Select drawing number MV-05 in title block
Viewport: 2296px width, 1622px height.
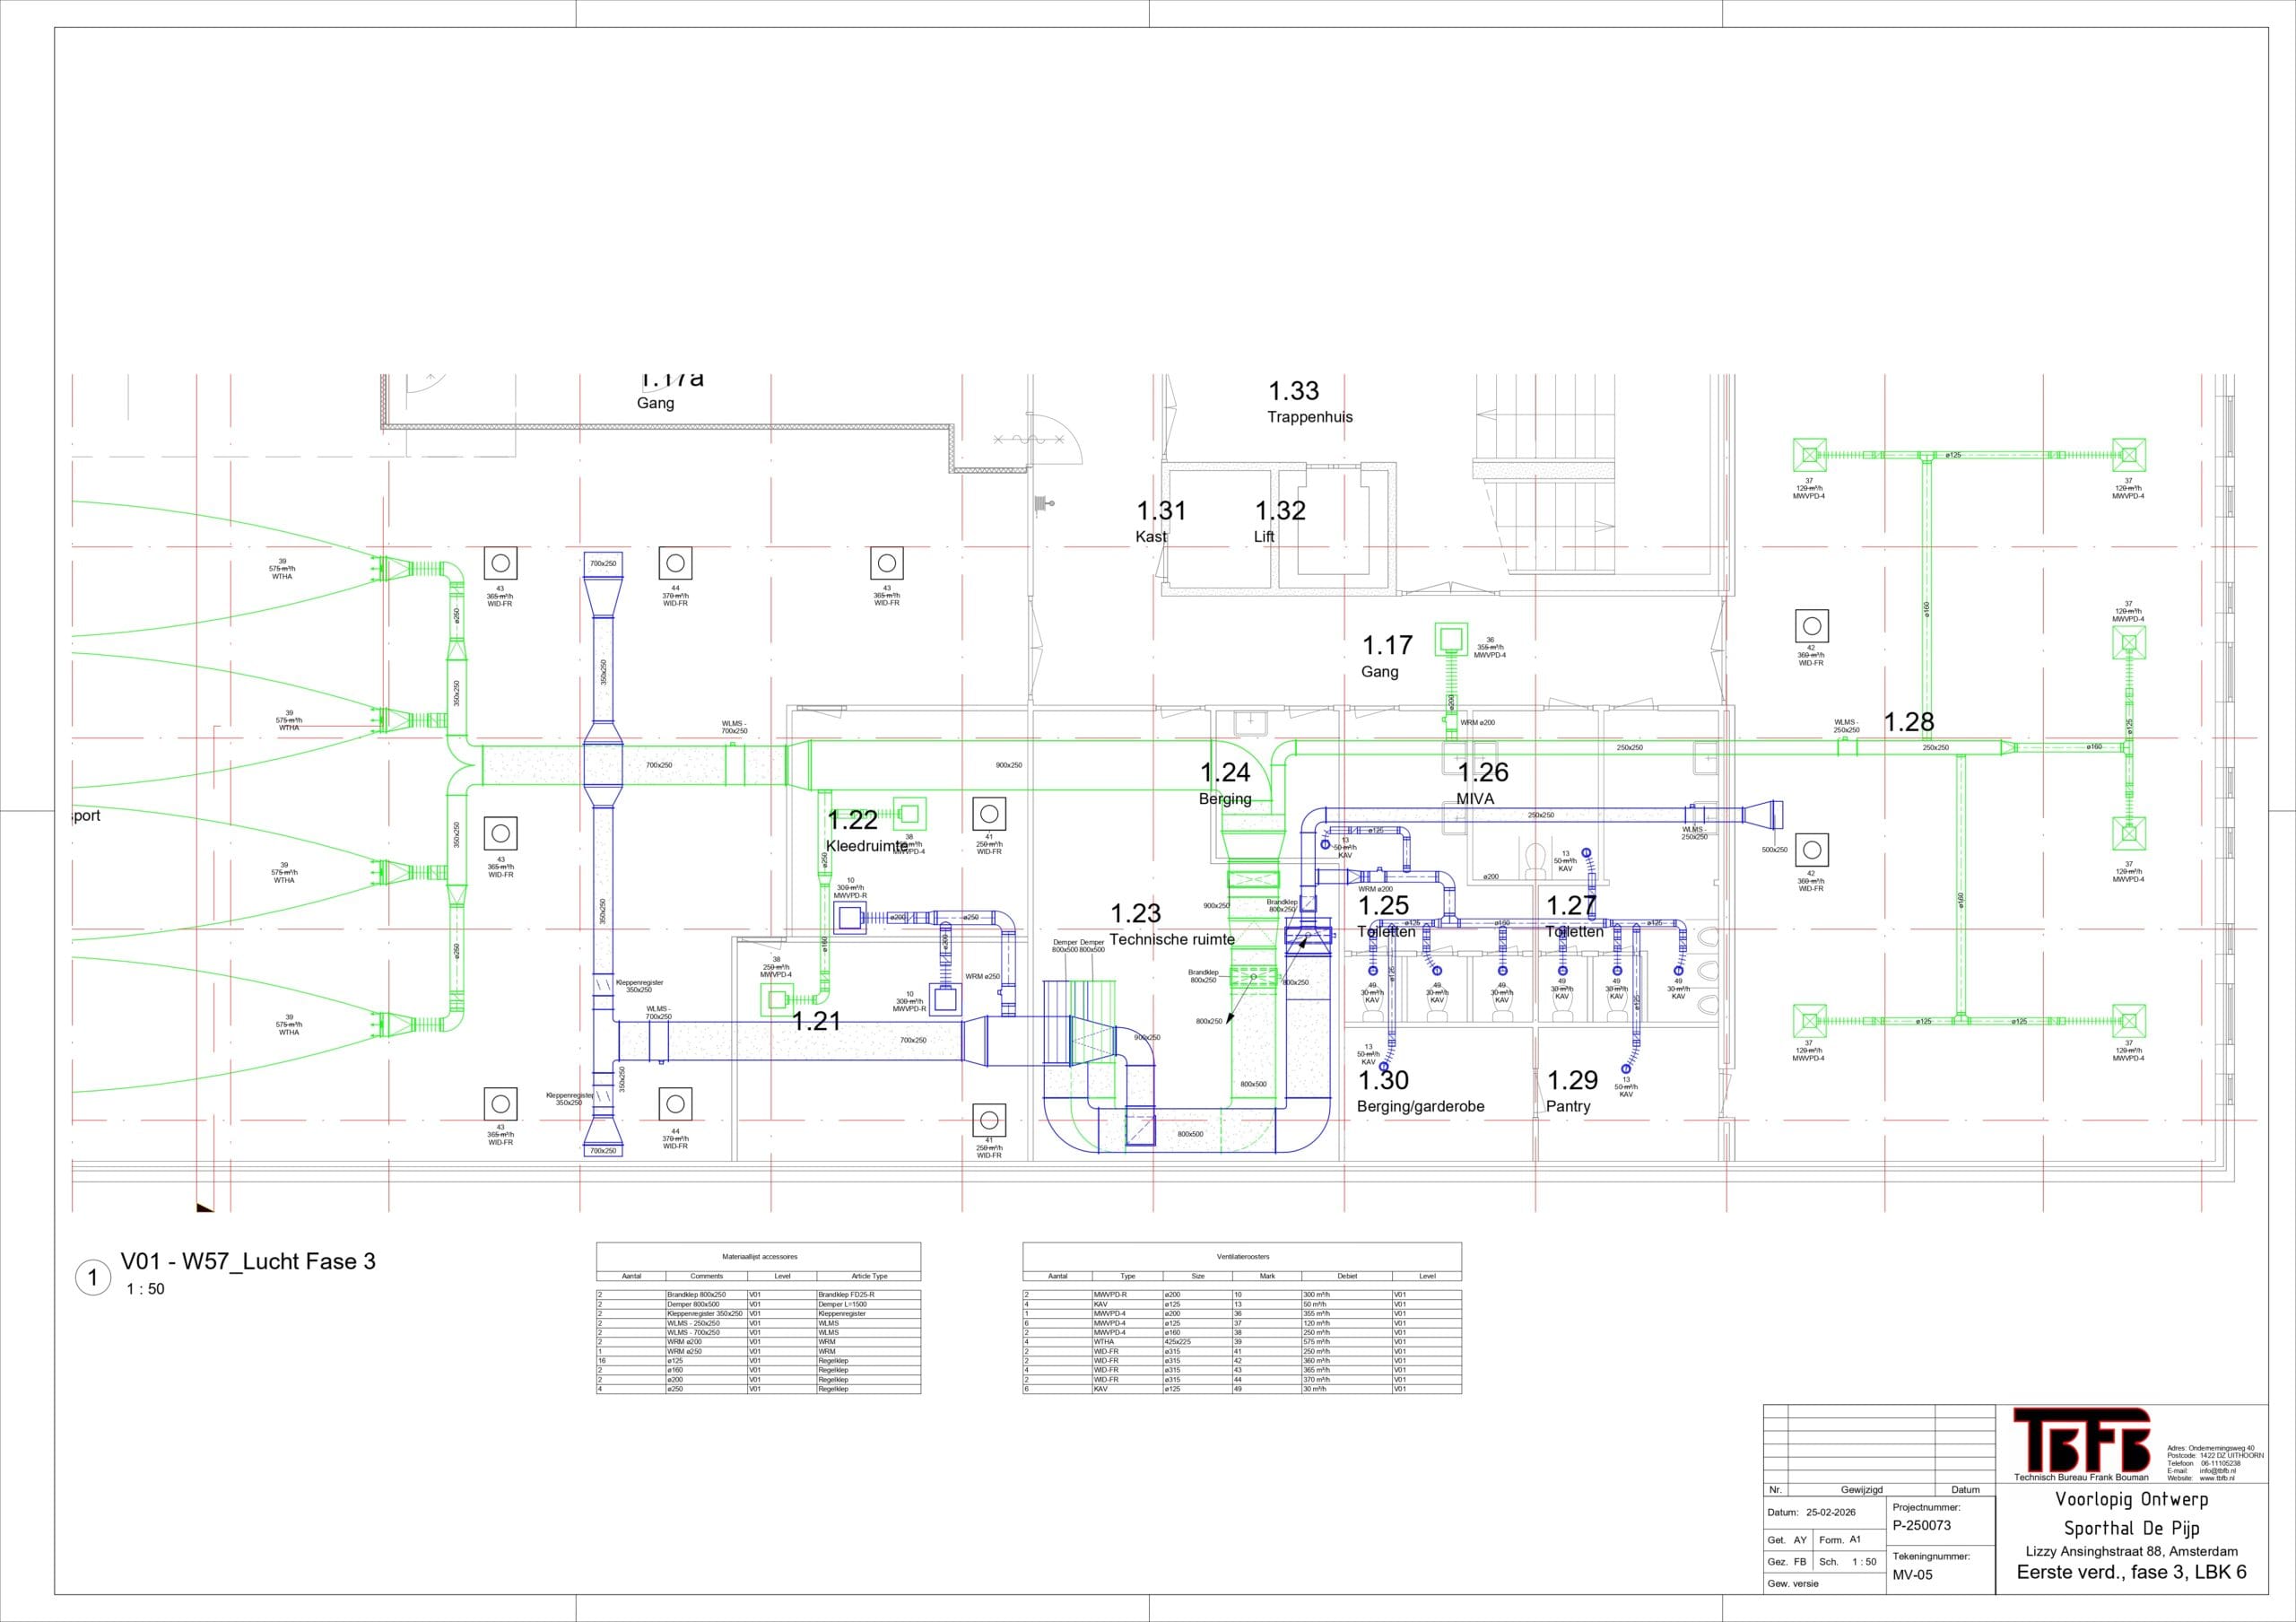tap(1912, 1575)
